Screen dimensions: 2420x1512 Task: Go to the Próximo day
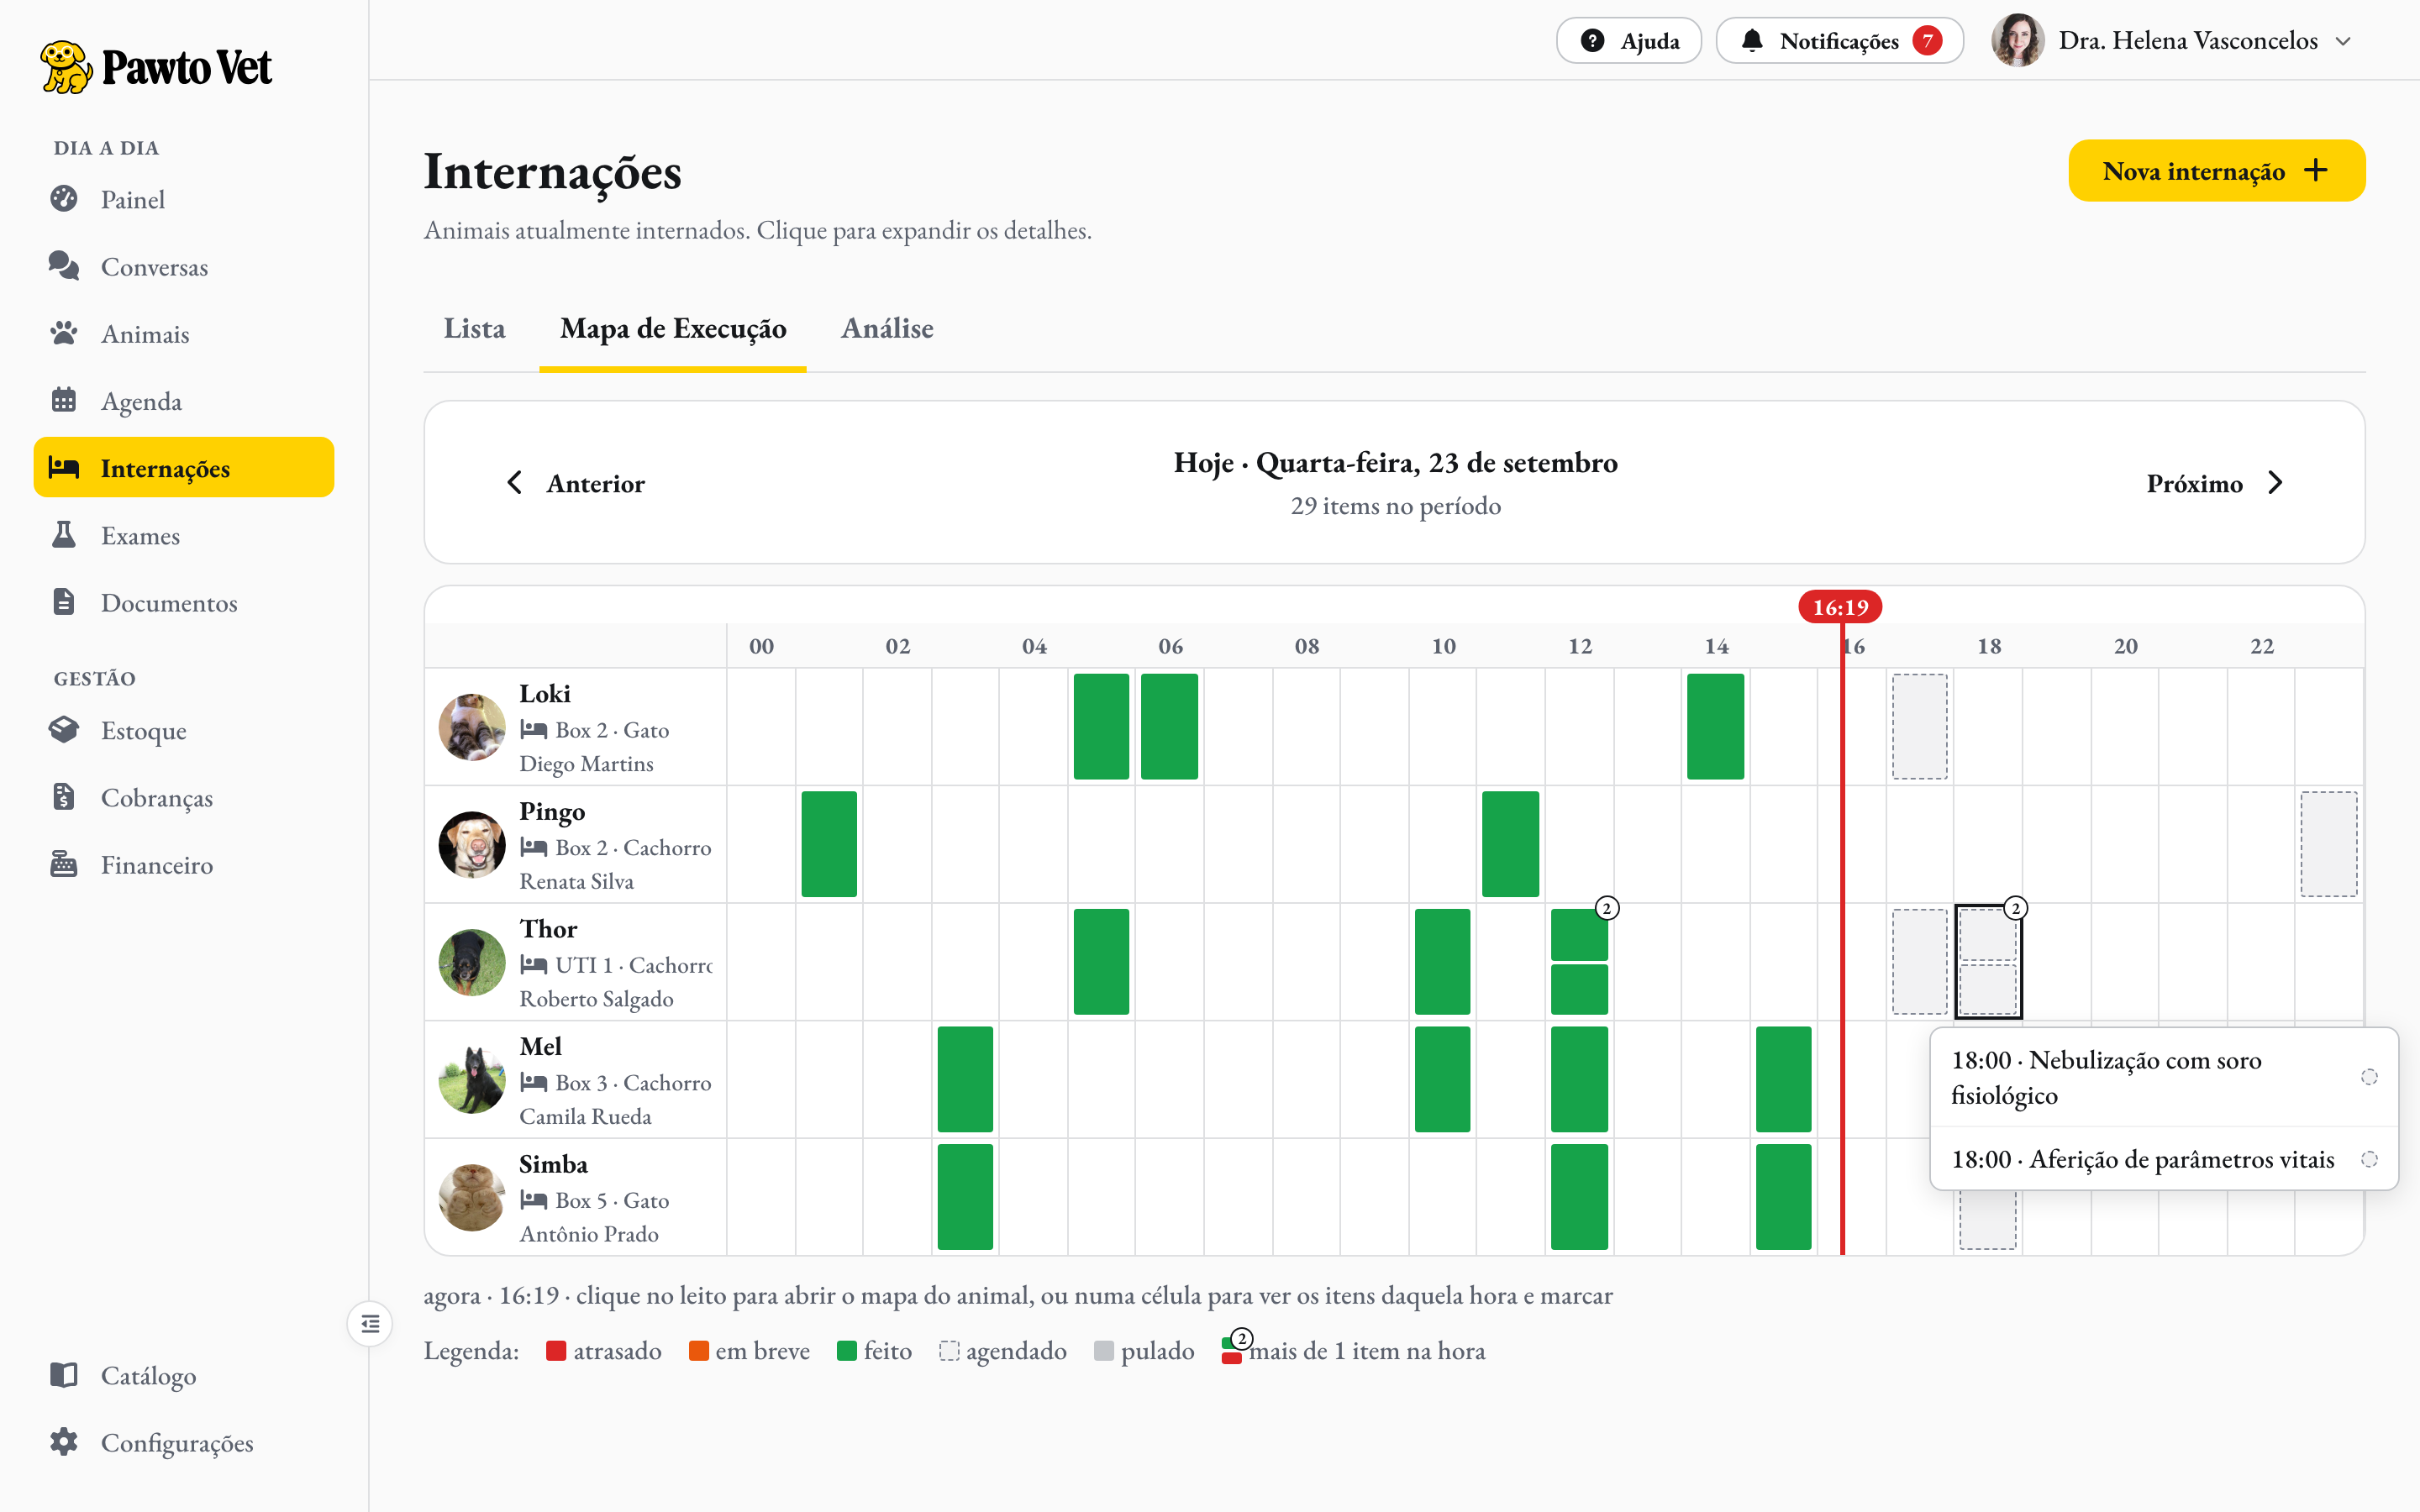2215,483
